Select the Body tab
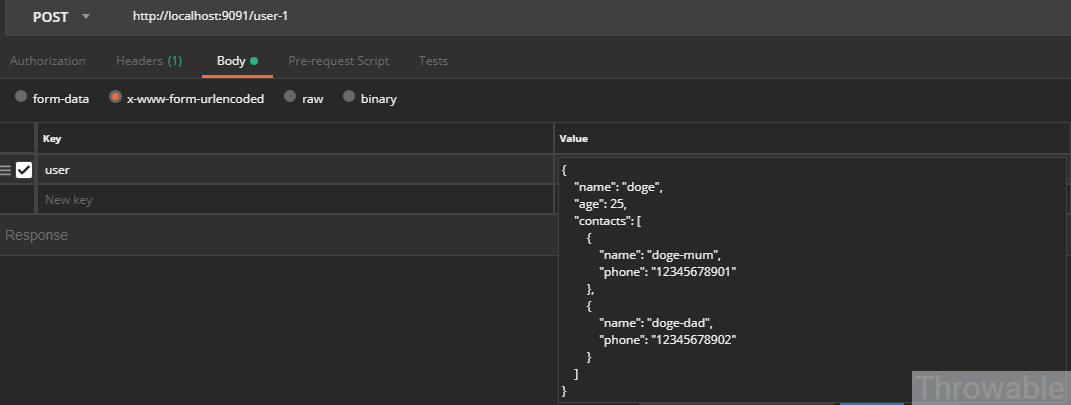This screenshot has width=1071, height=405. coord(231,61)
